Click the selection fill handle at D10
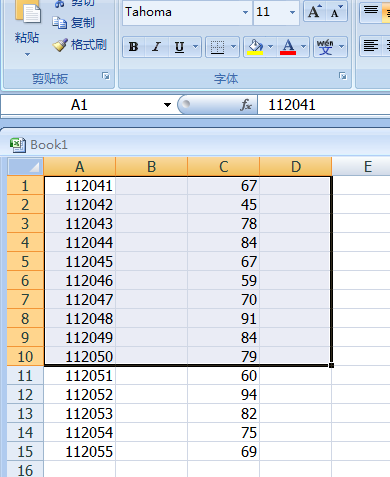390x477 pixels. point(331,365)
